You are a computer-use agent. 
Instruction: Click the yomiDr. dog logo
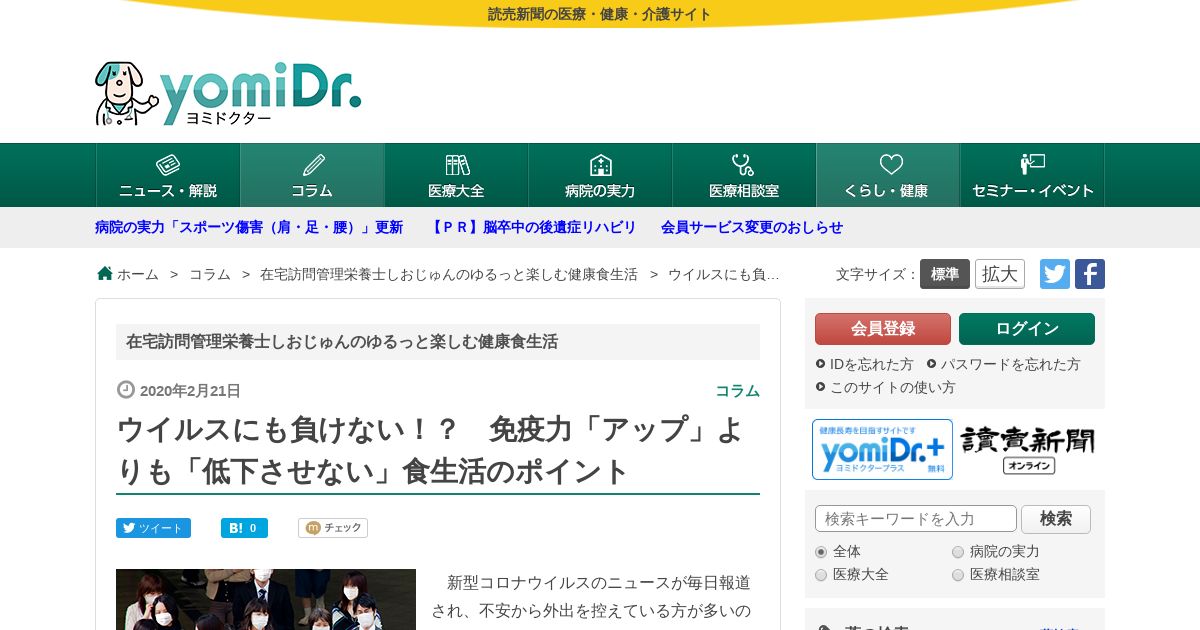(228, 93)
